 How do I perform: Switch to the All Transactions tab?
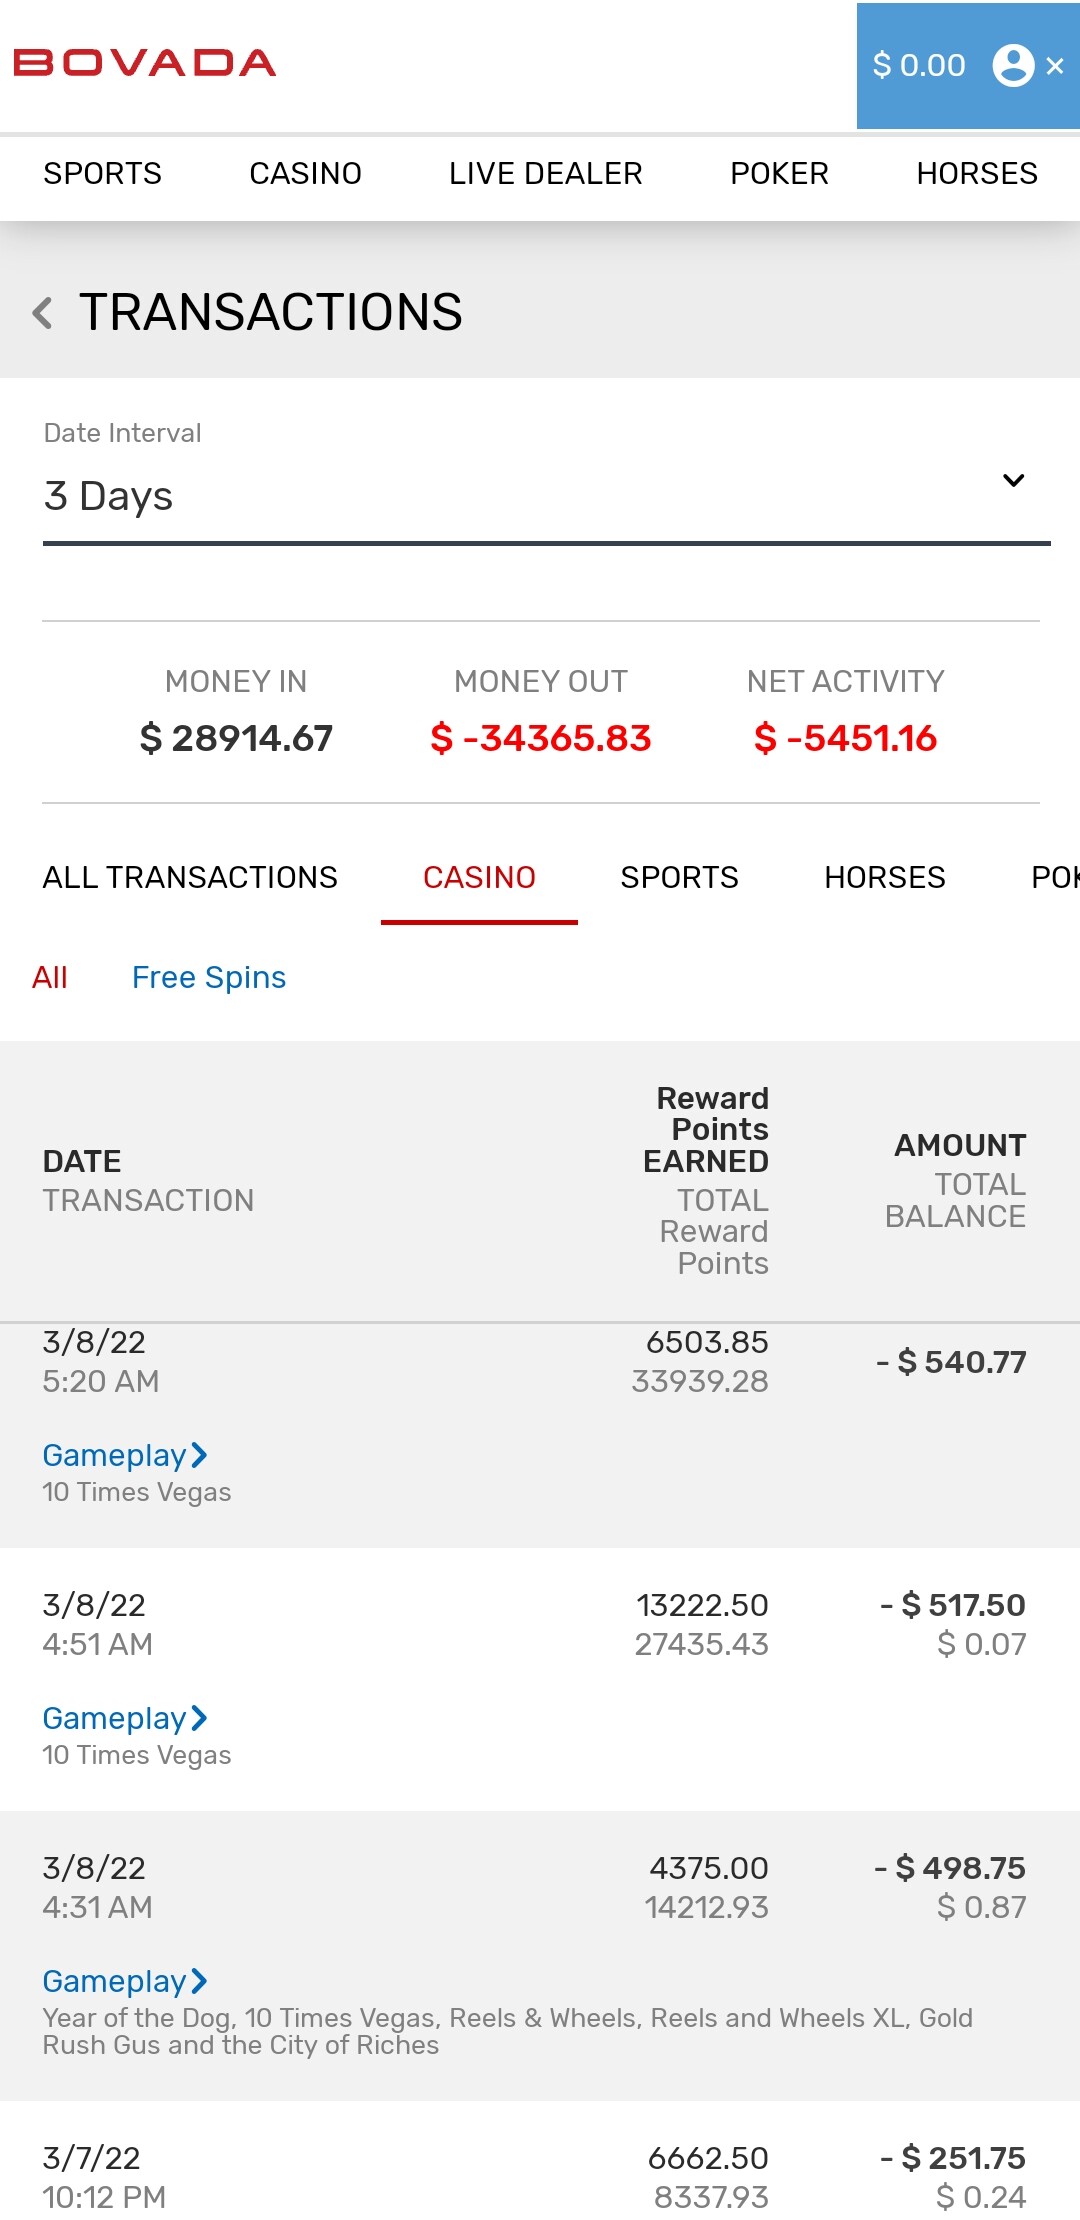[x=190, y=877]
